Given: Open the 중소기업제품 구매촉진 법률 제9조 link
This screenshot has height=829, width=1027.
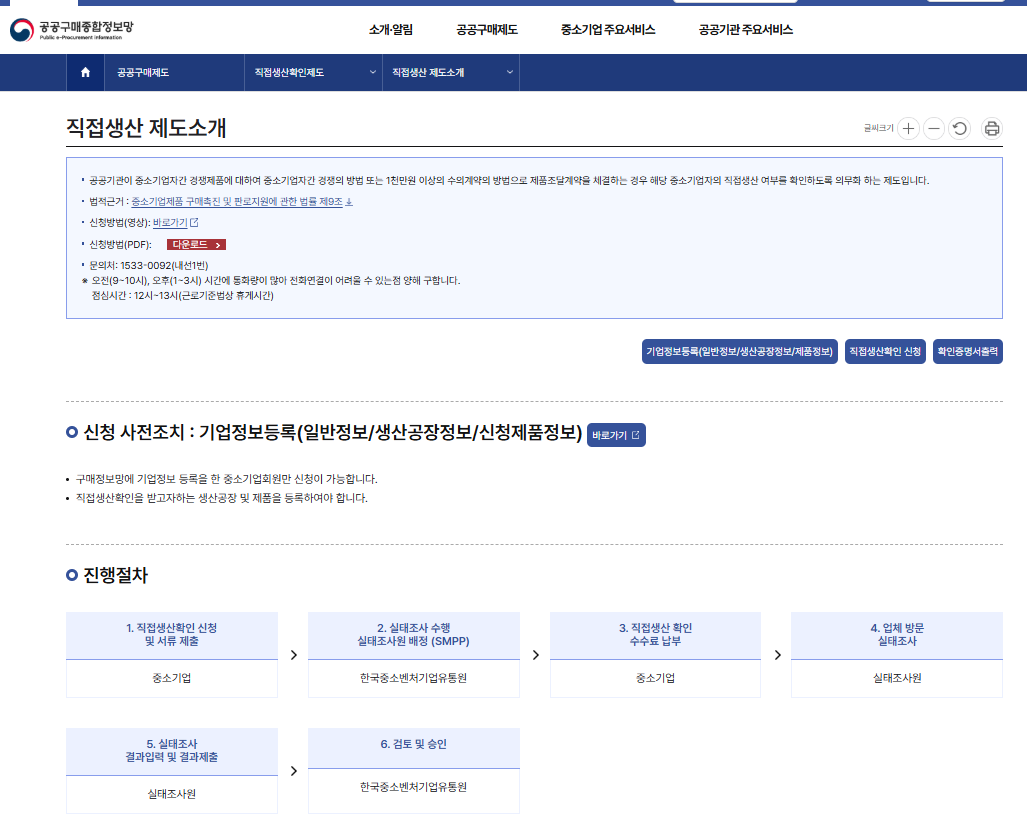Looking at the screenshot, I should pyautogui.click(x=236, y=202).
